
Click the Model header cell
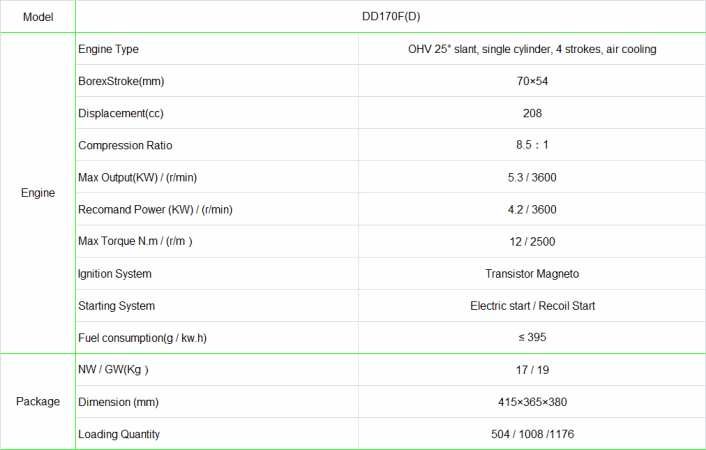(37, 17)
